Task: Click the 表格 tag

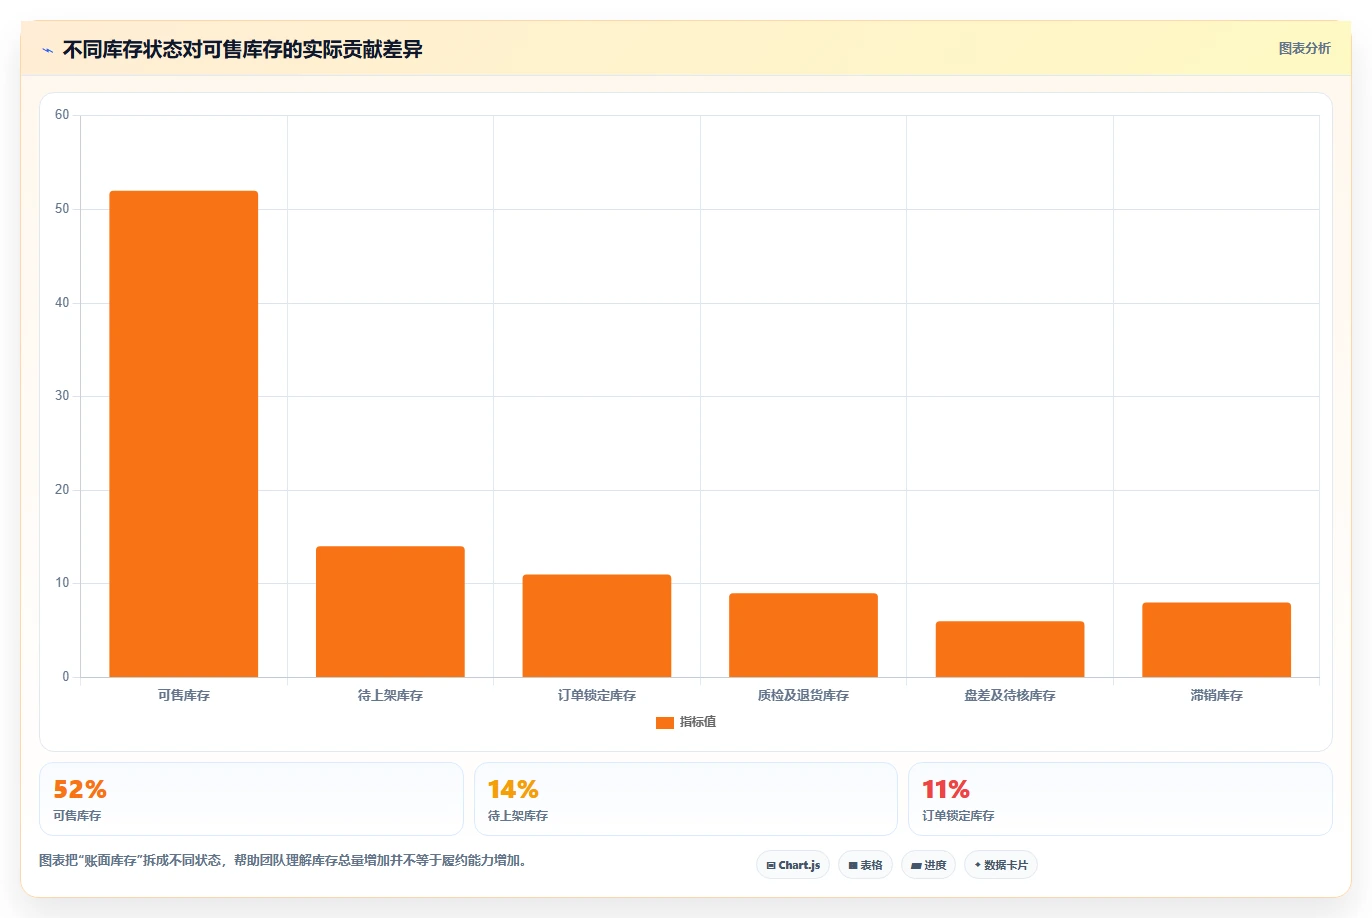Action: point(865,865)
